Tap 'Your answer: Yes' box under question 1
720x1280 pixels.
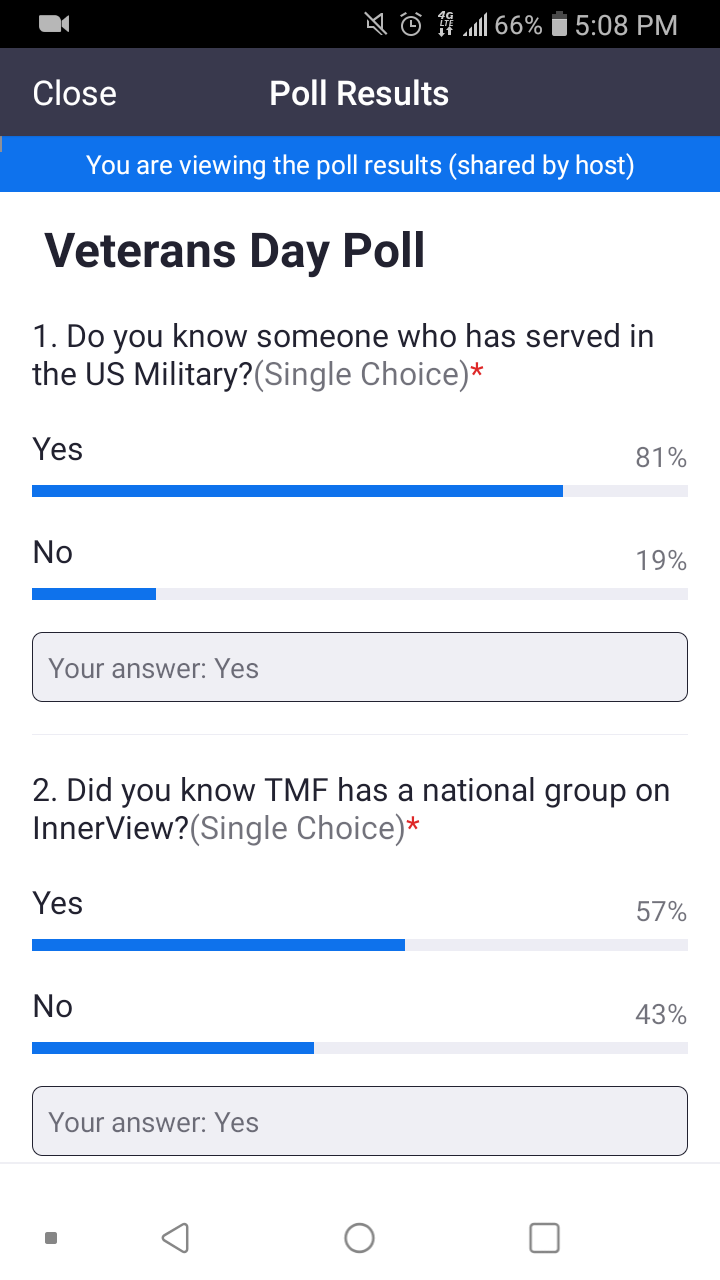click(x=359, y=667)
